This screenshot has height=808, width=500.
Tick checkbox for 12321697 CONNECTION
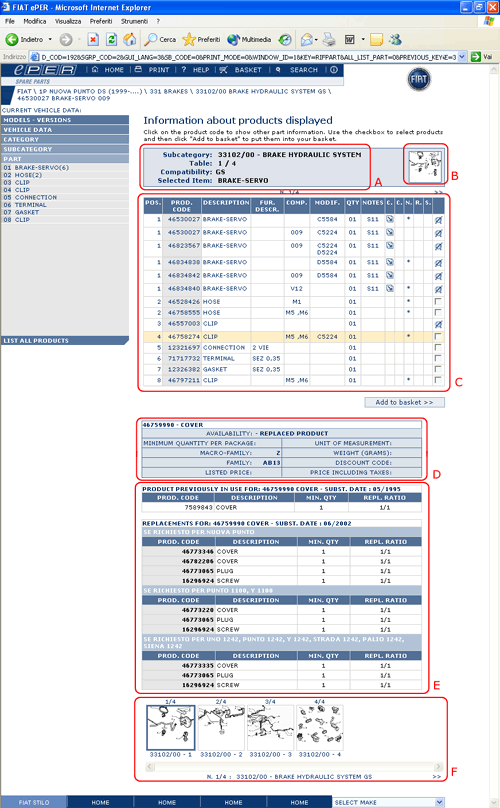pyautogui.click(x=438, y=347)
